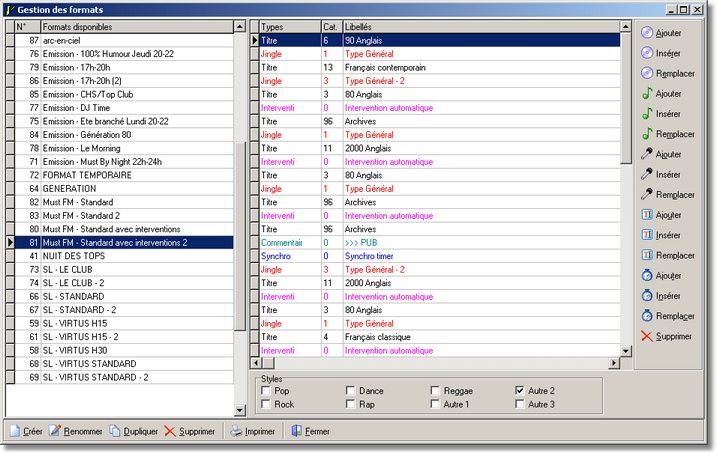
Task: Click Insérer button with green music note
Action: 661,114
